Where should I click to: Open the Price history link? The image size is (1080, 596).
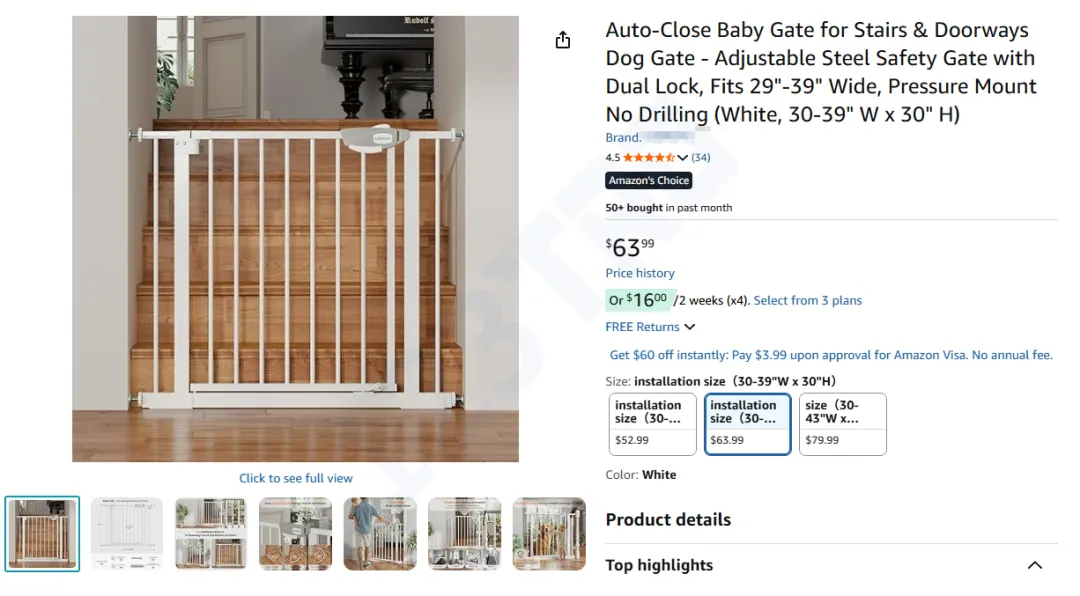[x=640, y=273]
